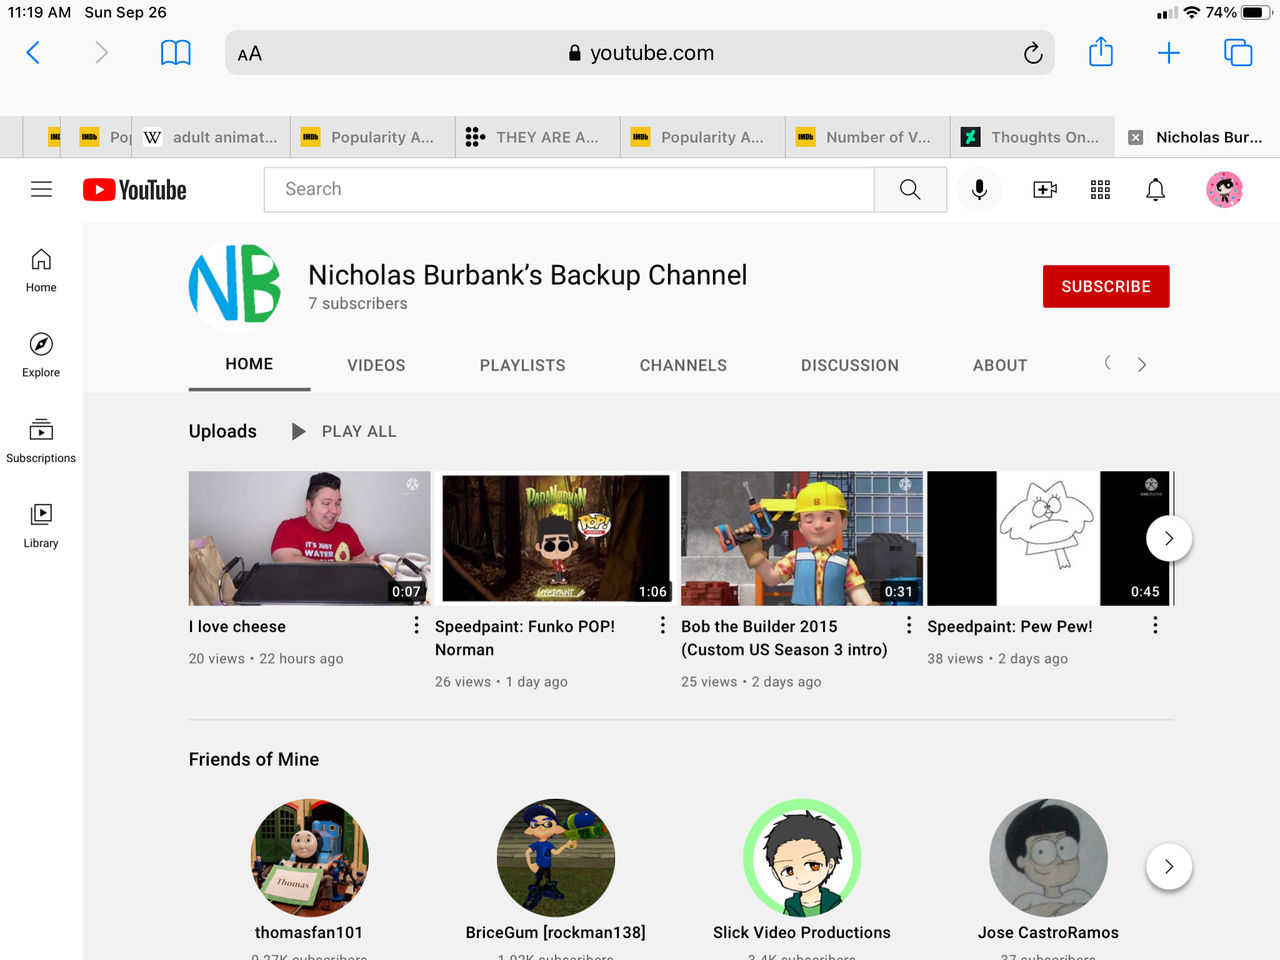Open the YouTube apps grid icon
This screenshot has height=960, width=1280.
pyautogui.click(x=1100, y=189)
